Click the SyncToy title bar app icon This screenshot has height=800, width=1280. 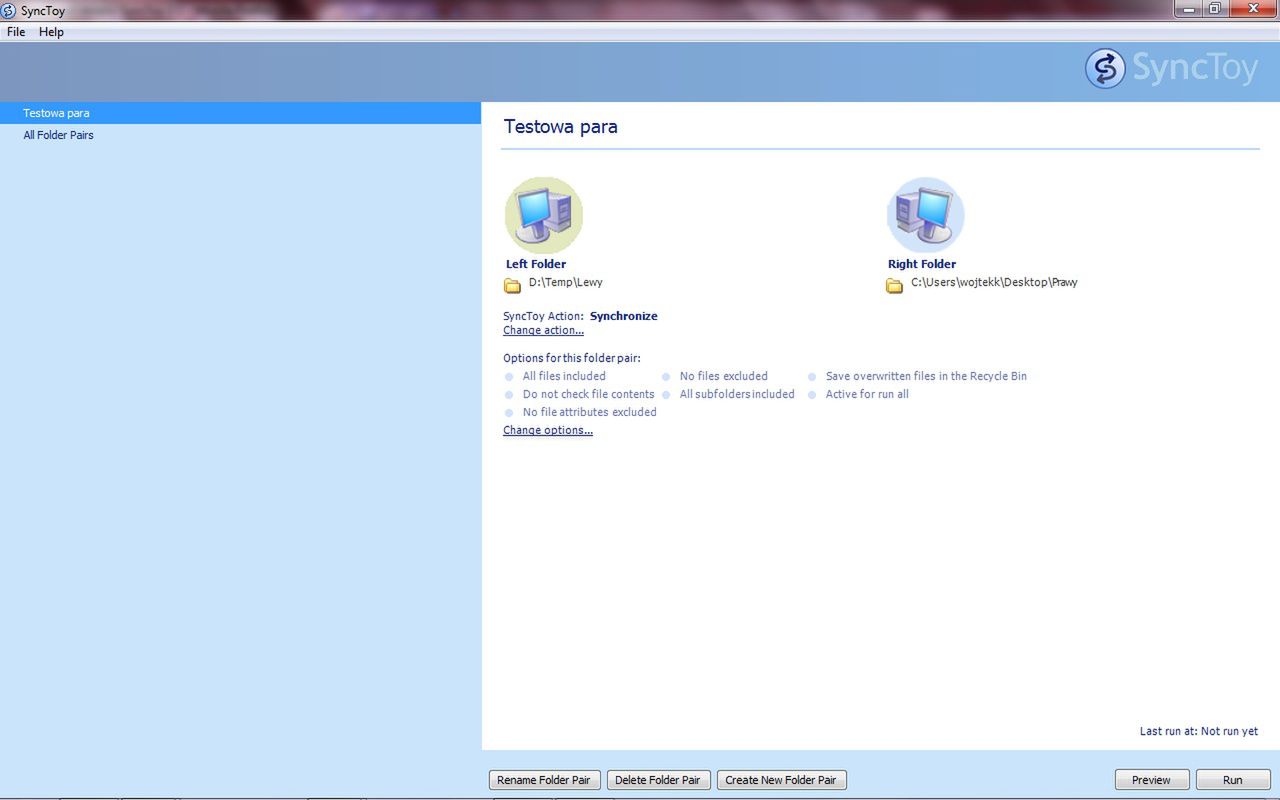tap(9, 11)
